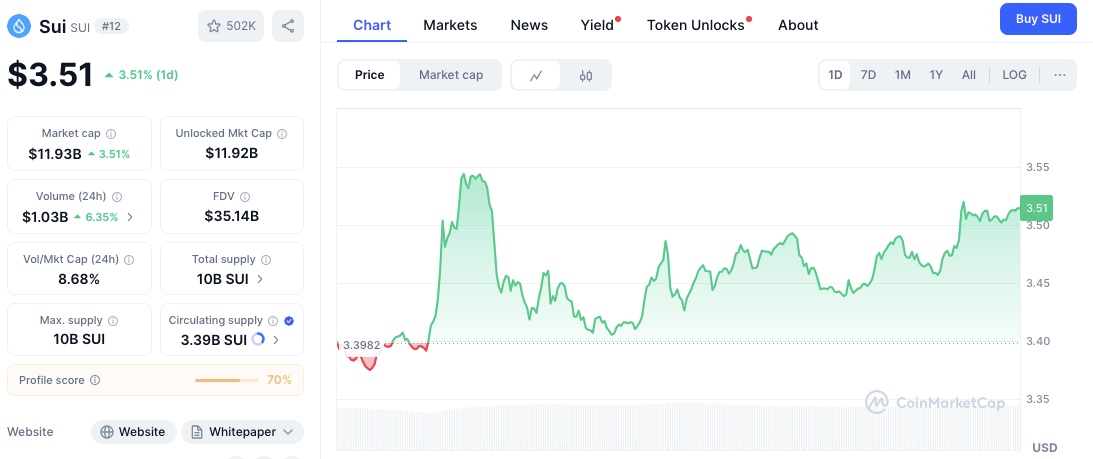Add Sui to watchlist with star
Screen dimensions: 1093x459
pos(231,26)
